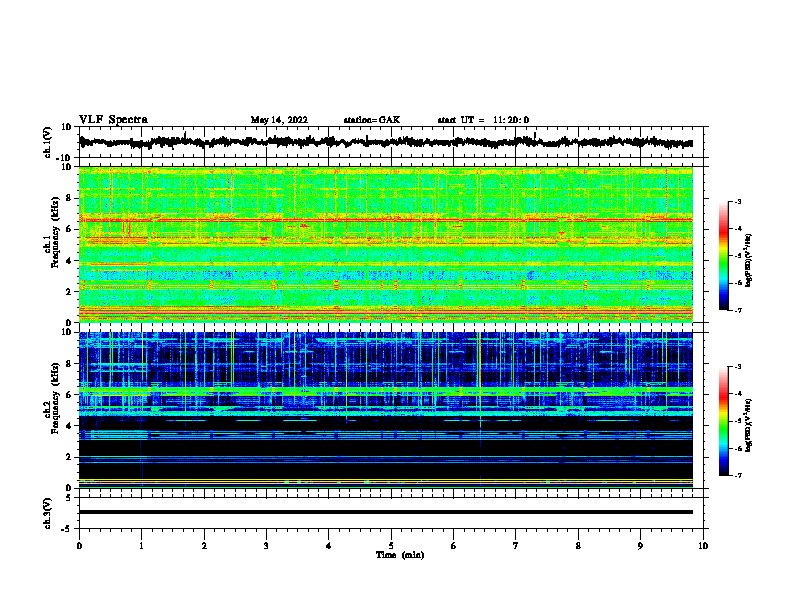Click the "-3" tick on ch.2 color bar

pos(738,367)
